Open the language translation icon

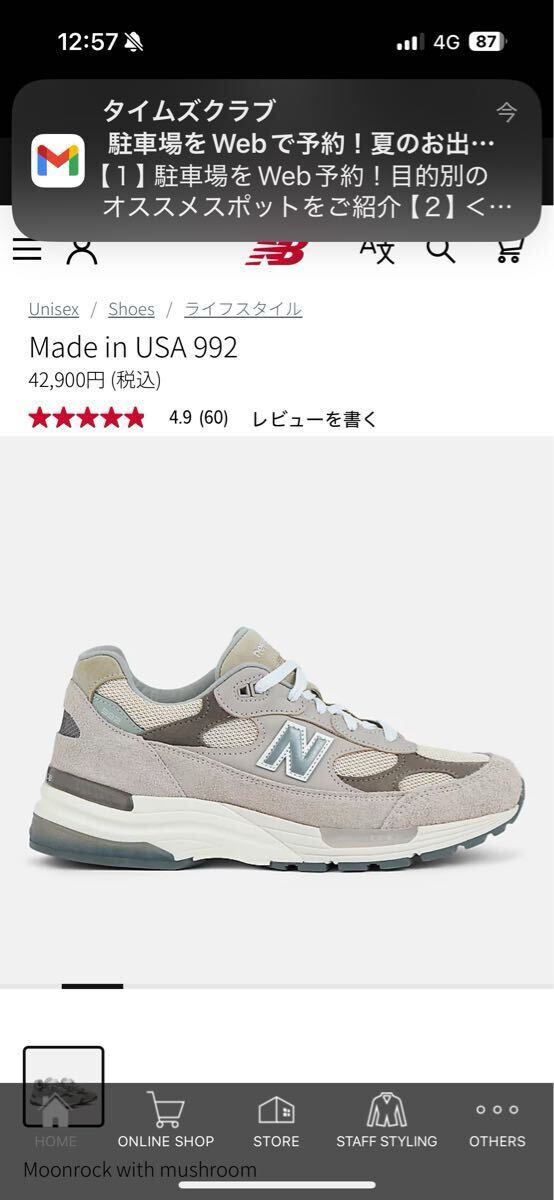(377, 250)
